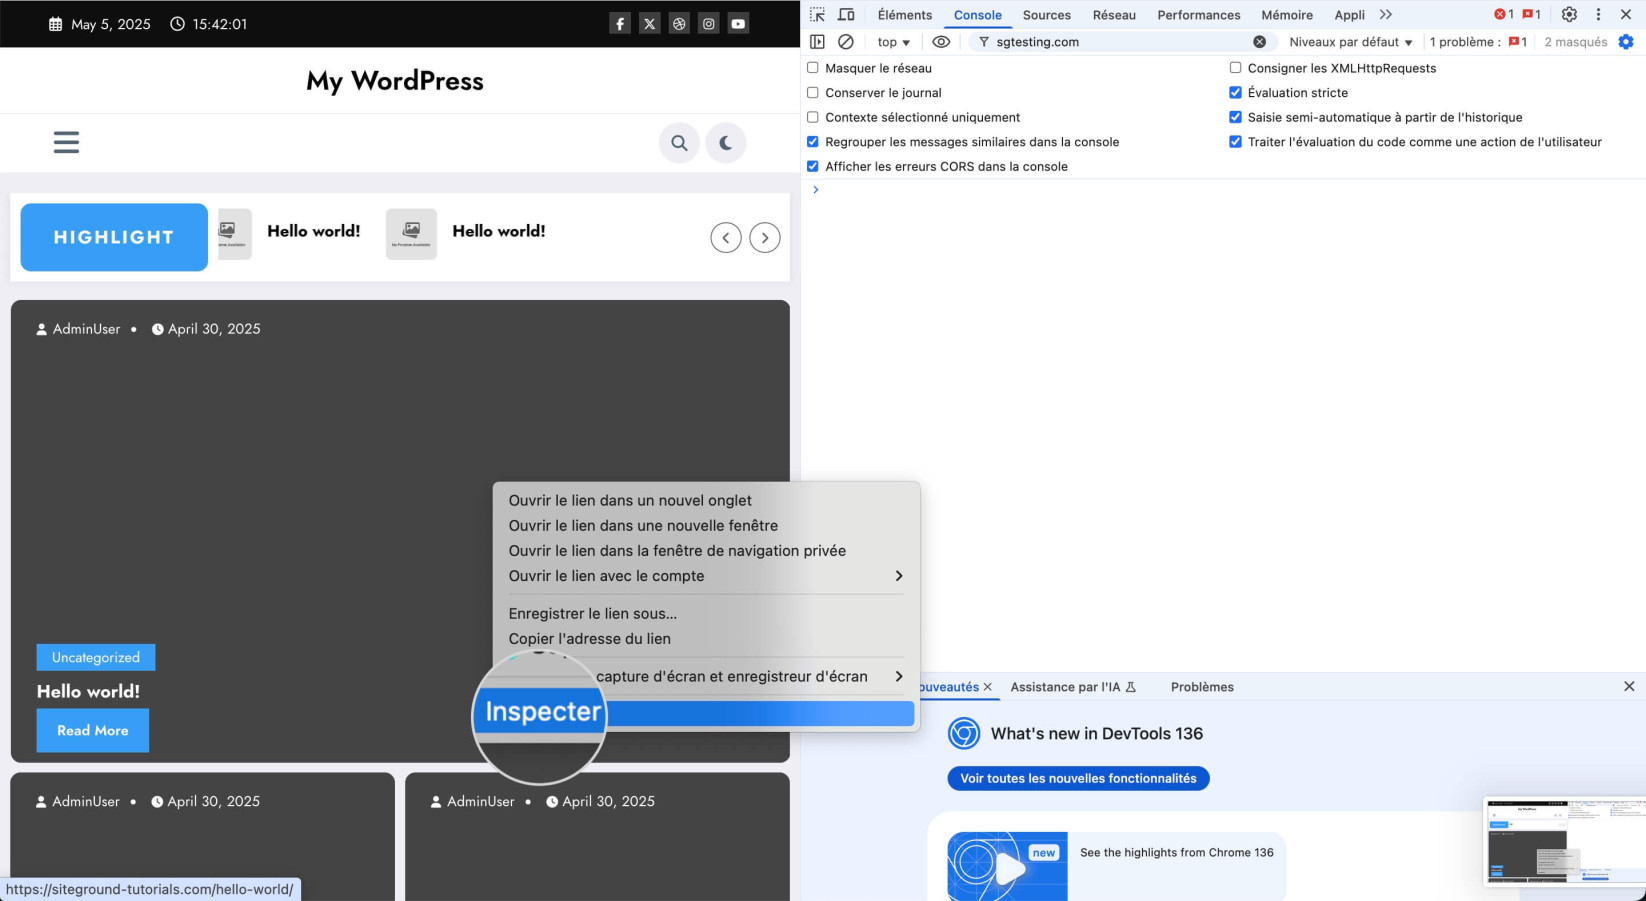Uncheck Afficher les erreurs CORS
The width and height of the screenshot is (1646, 901).
point(813,167)
